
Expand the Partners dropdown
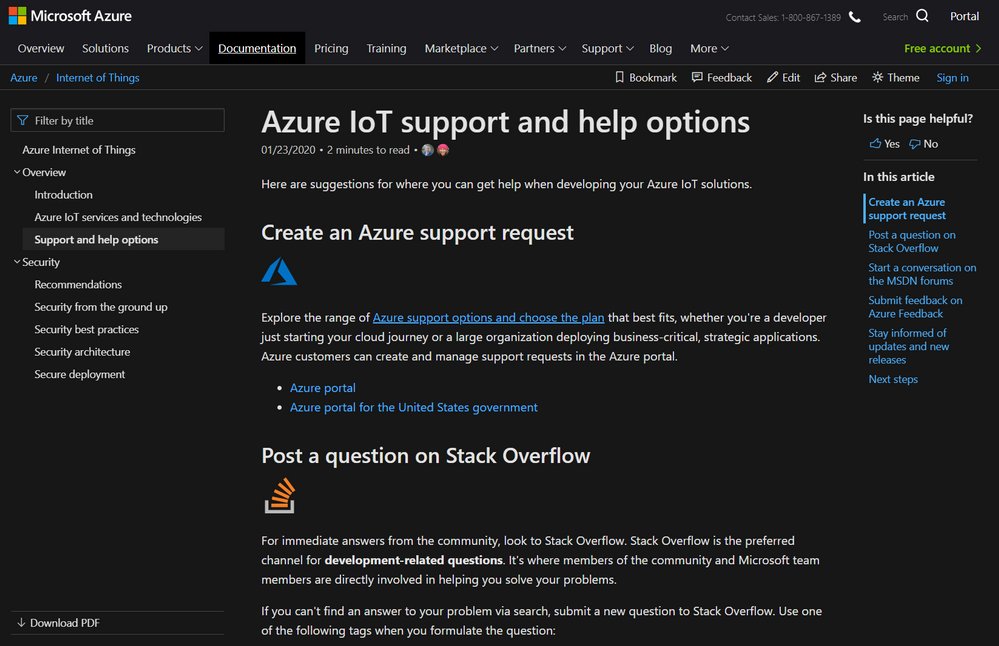[x=540, y=48]
